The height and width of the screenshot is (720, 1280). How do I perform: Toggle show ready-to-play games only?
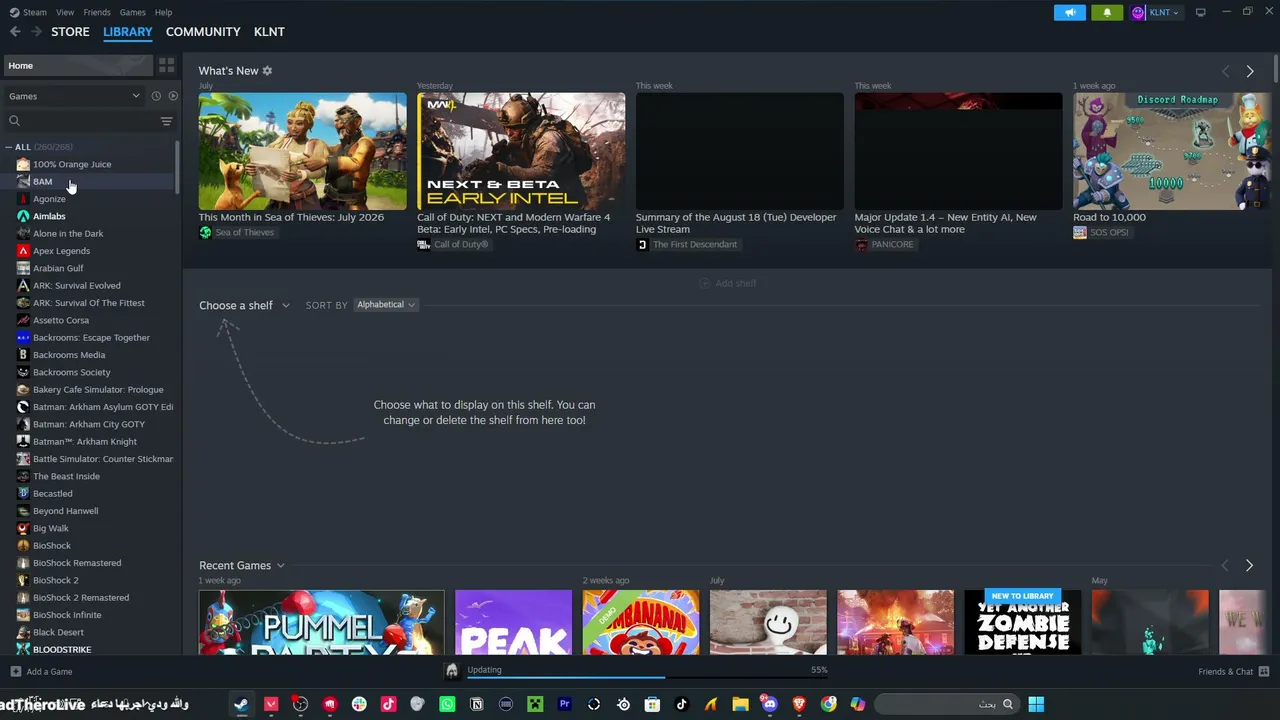[x=173, y=96]
